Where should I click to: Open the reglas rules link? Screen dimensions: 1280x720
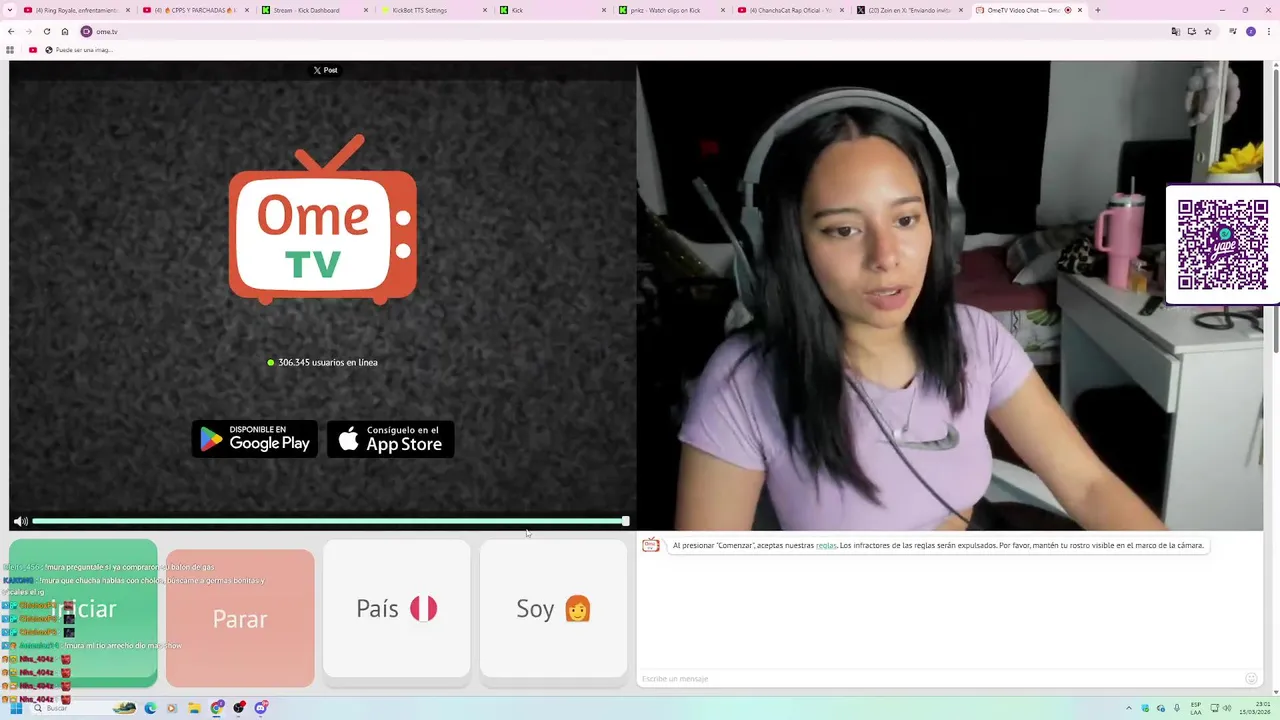pyautogui.click(x=826, y=546)
